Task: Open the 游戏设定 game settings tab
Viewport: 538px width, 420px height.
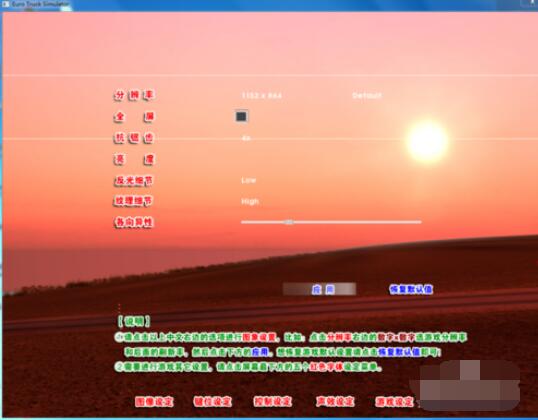Action: click(x=395, y=401)
